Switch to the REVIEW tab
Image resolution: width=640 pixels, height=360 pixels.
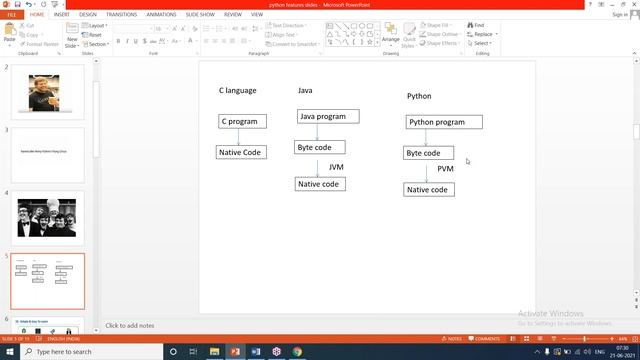(x=233, y=14)
